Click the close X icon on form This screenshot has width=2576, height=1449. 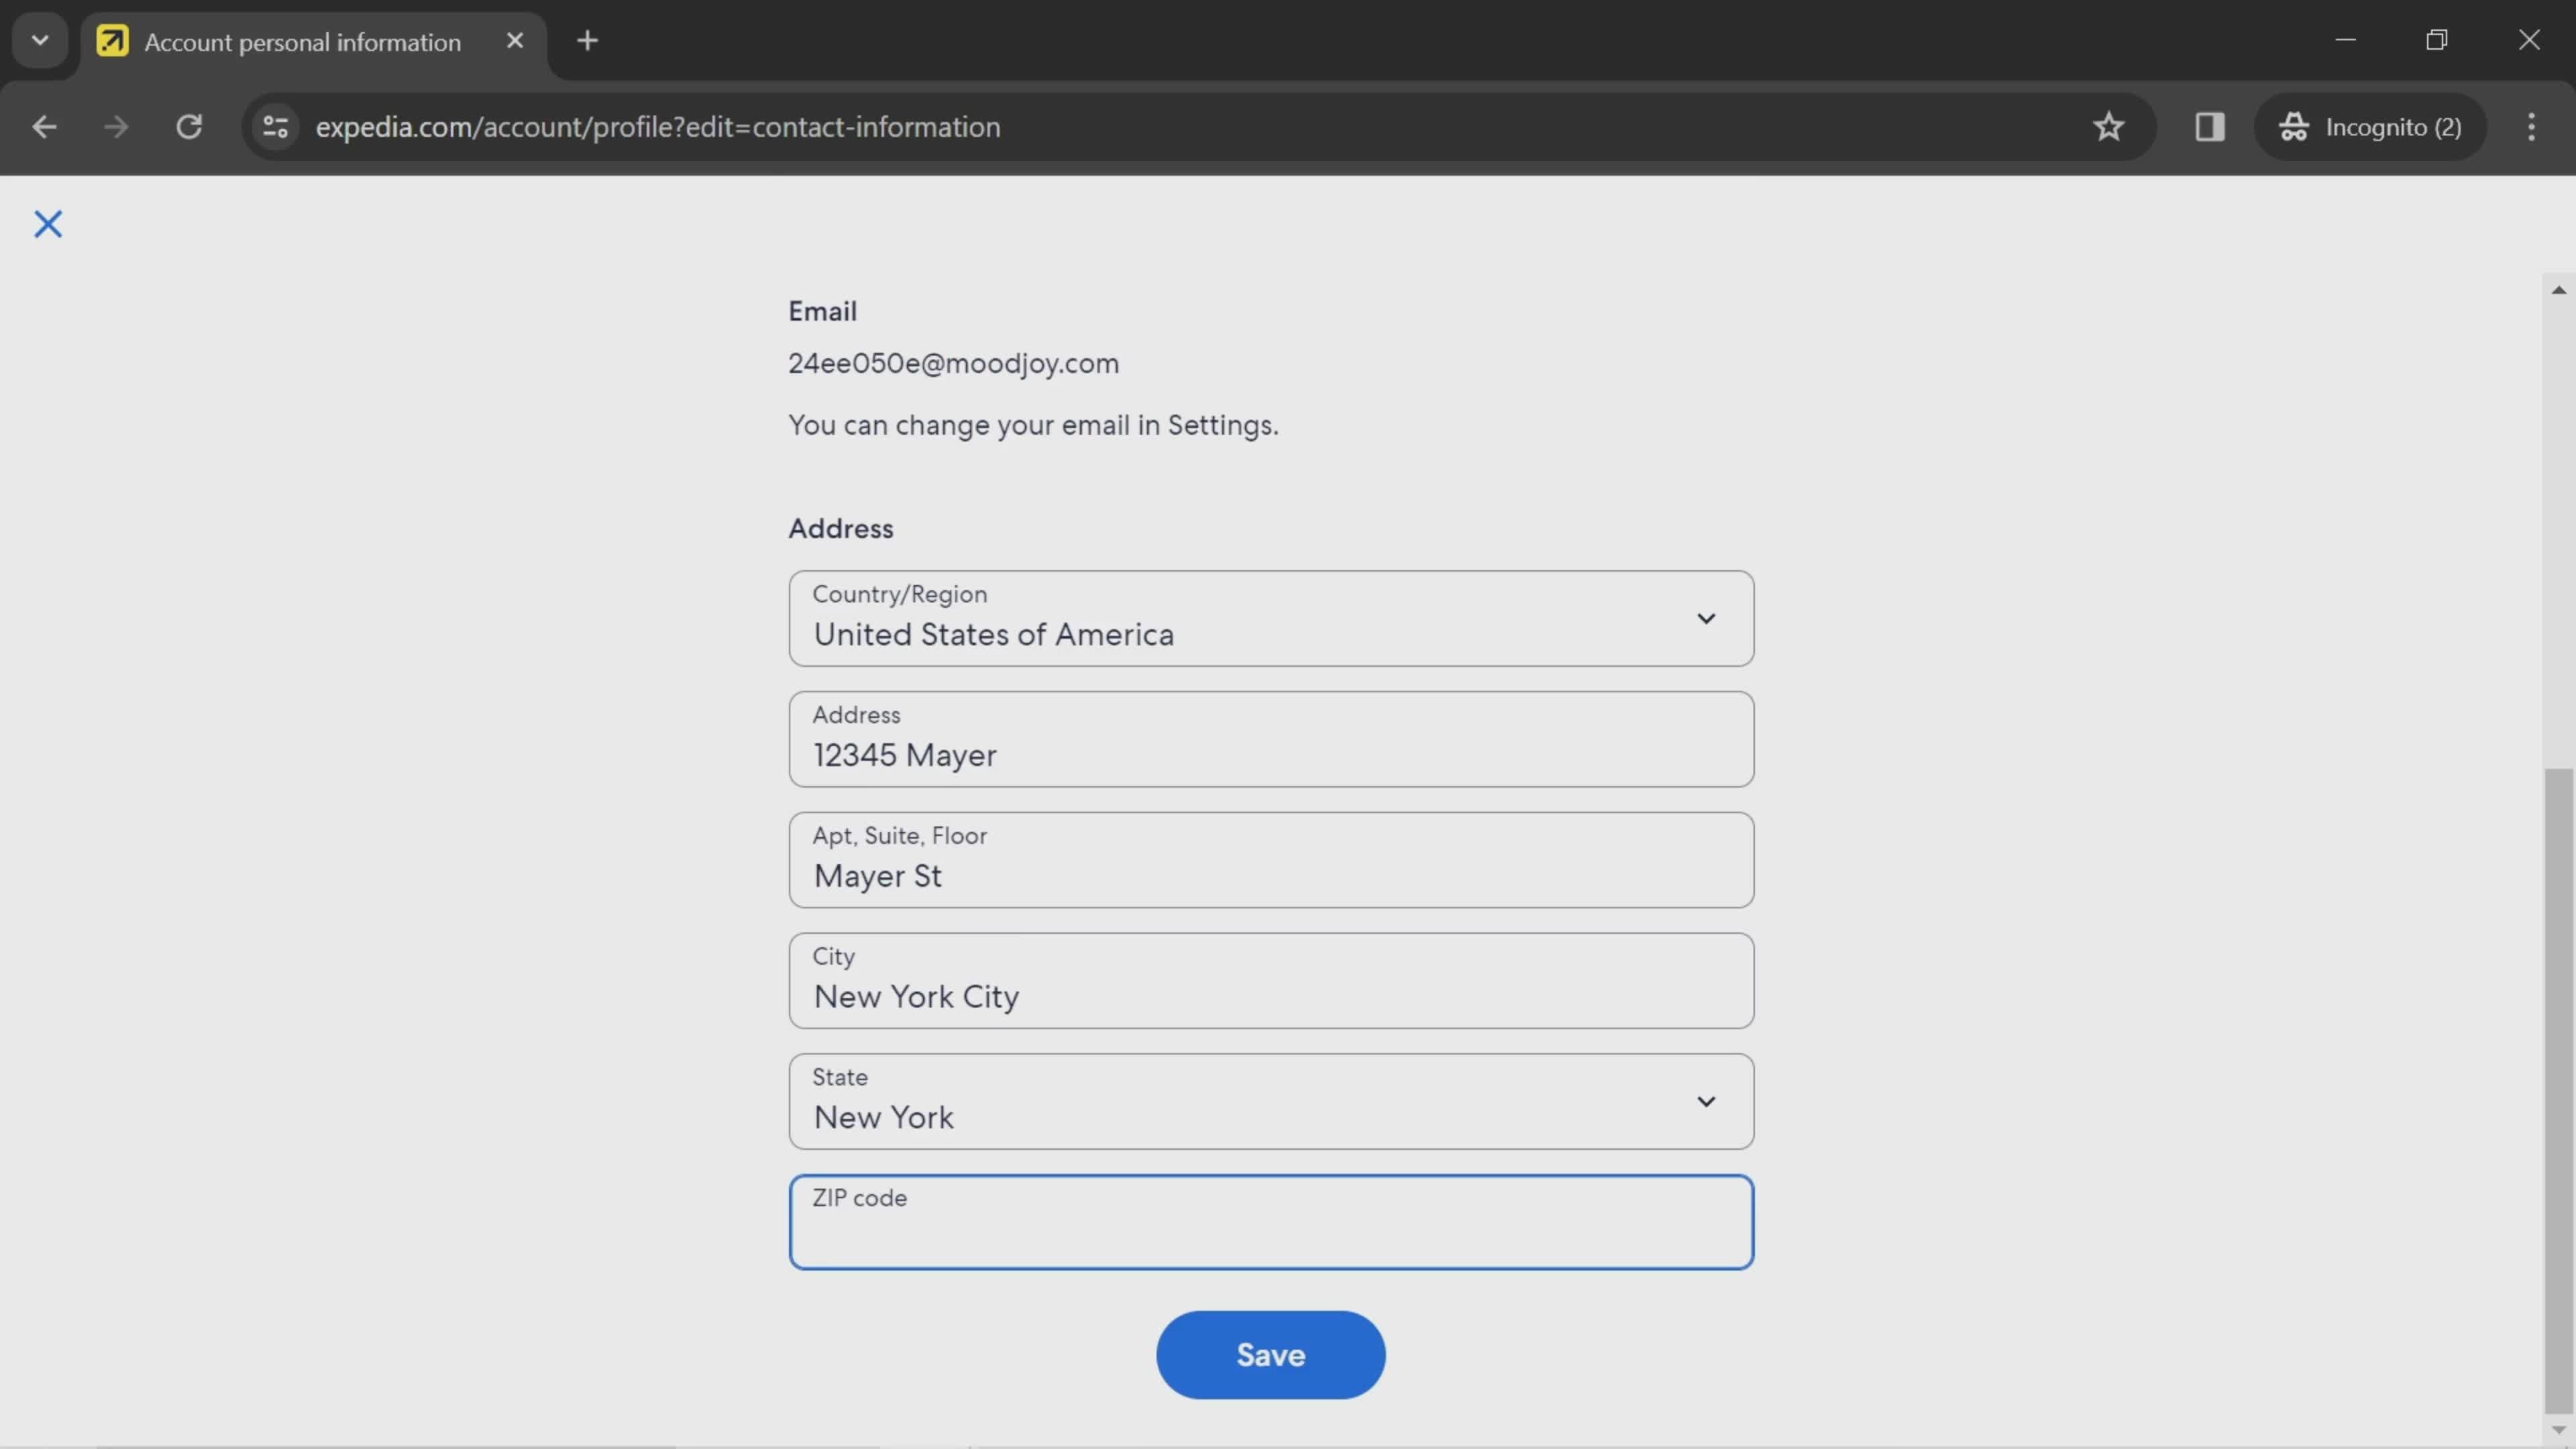coord(48,223)
